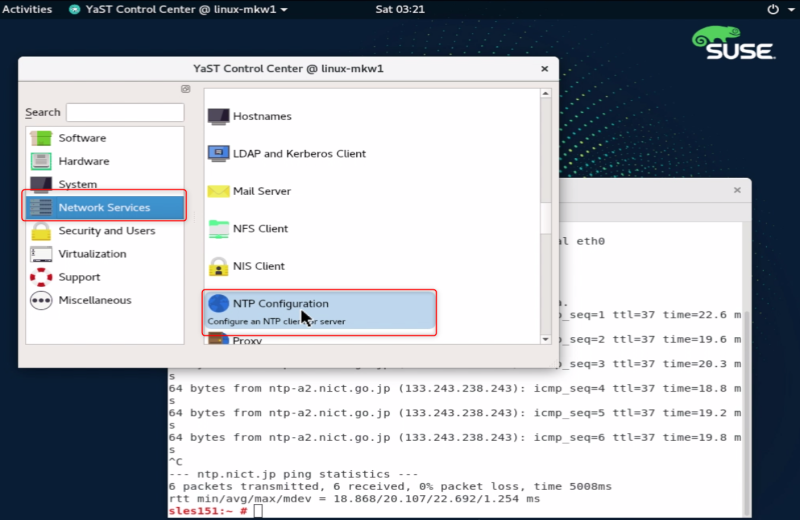Click the NIS Client padlock icon
The height and width of the screenshot is (520, 800).
(218, 266)
